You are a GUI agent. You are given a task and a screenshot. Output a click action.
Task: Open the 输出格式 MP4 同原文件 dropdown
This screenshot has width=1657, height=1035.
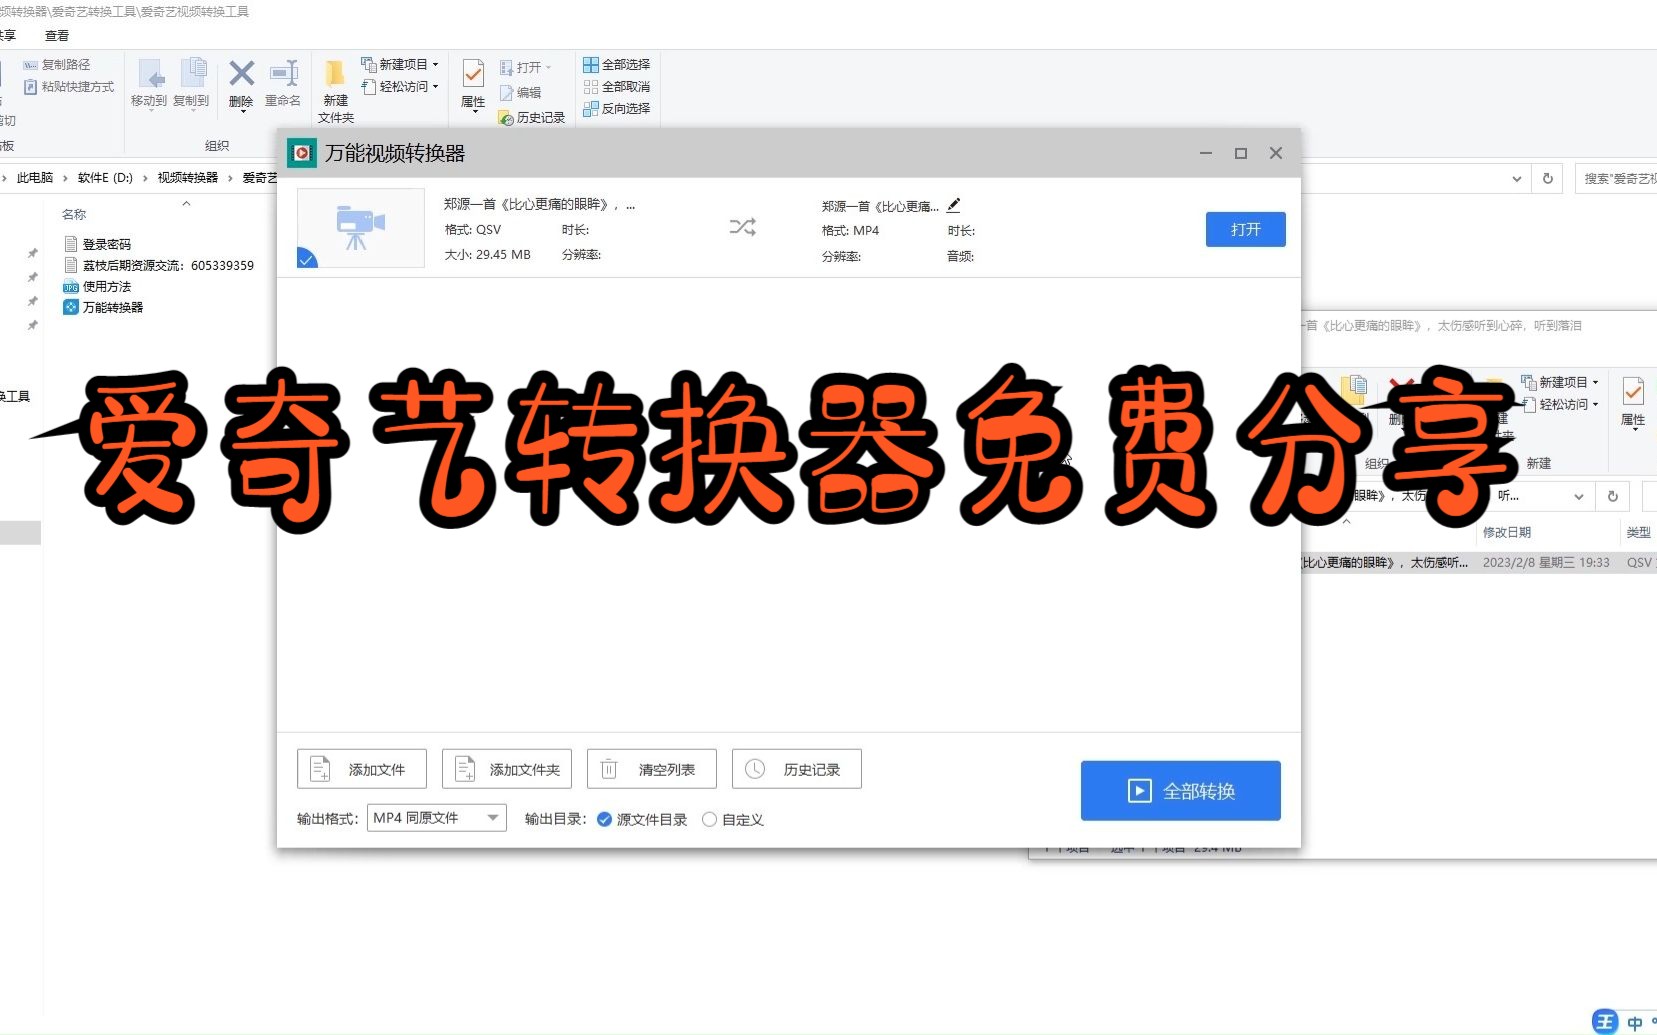pos(437,818)
